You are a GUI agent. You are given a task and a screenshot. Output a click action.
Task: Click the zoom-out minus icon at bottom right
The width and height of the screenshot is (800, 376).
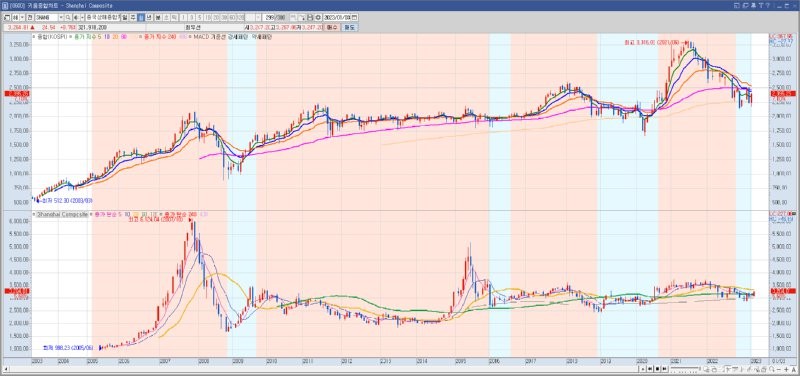[779, 369]
